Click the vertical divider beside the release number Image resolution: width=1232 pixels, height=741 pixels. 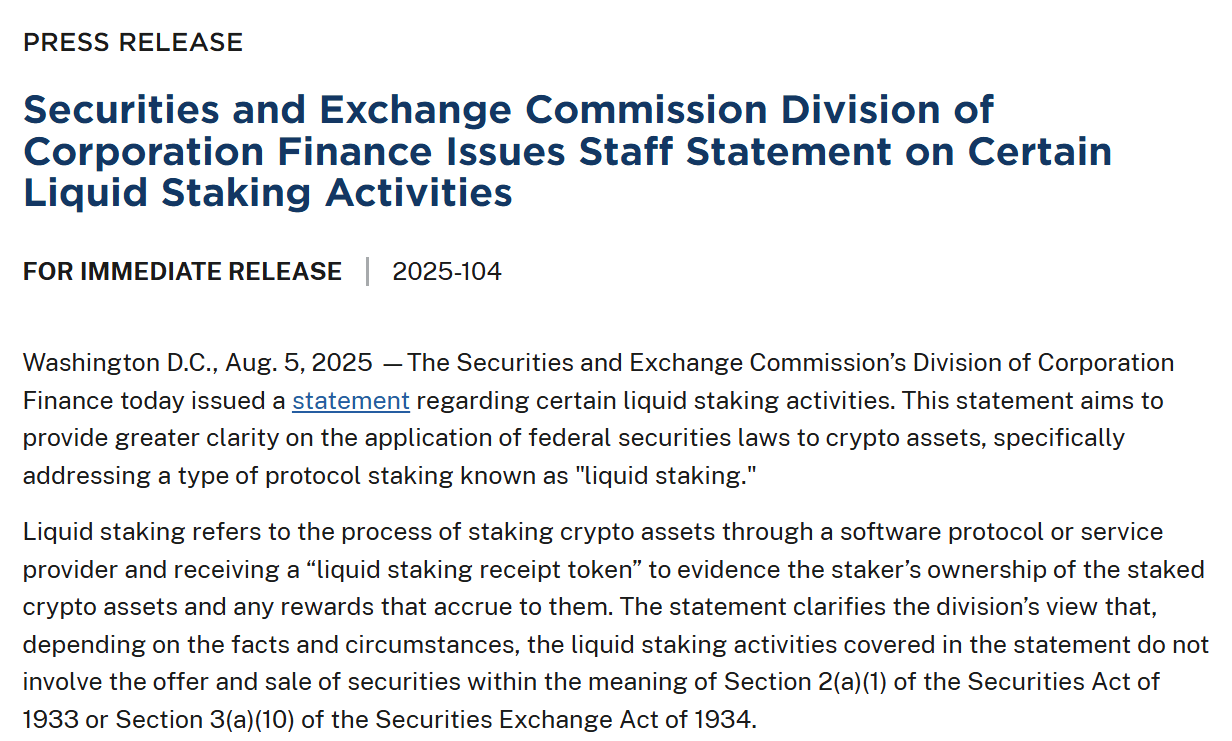368,271
